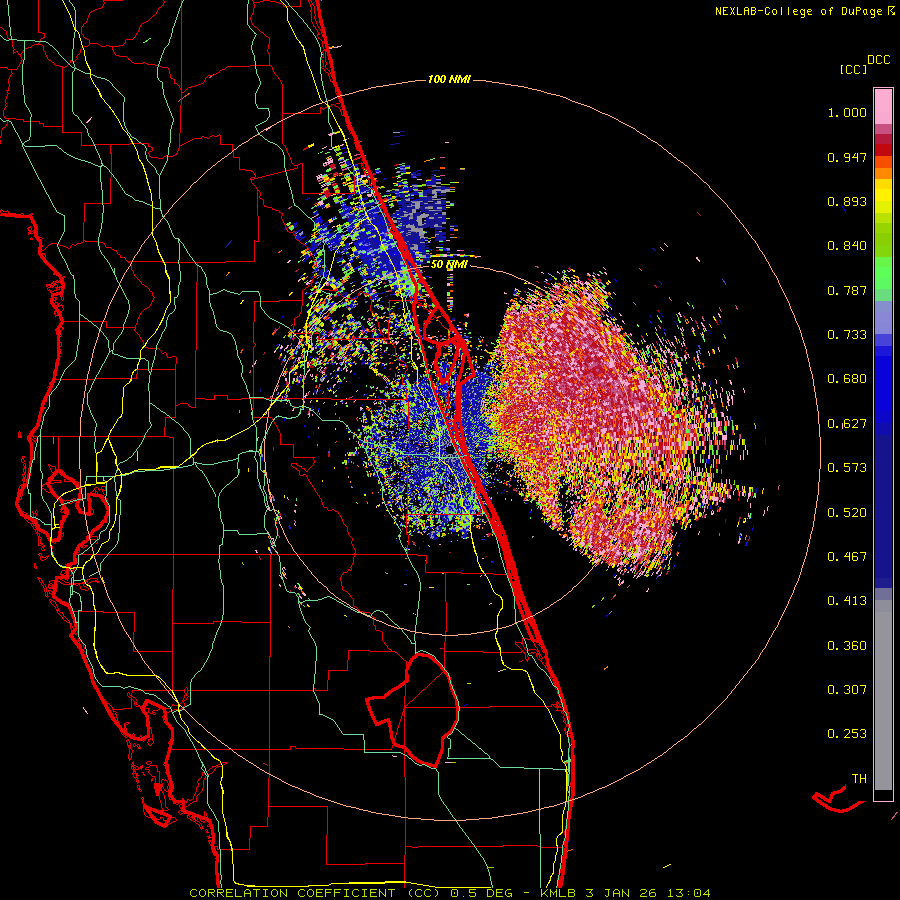900x900 pixels.
Task: Click the yellow segment of the color bar
Action: (x=883, y=195)
